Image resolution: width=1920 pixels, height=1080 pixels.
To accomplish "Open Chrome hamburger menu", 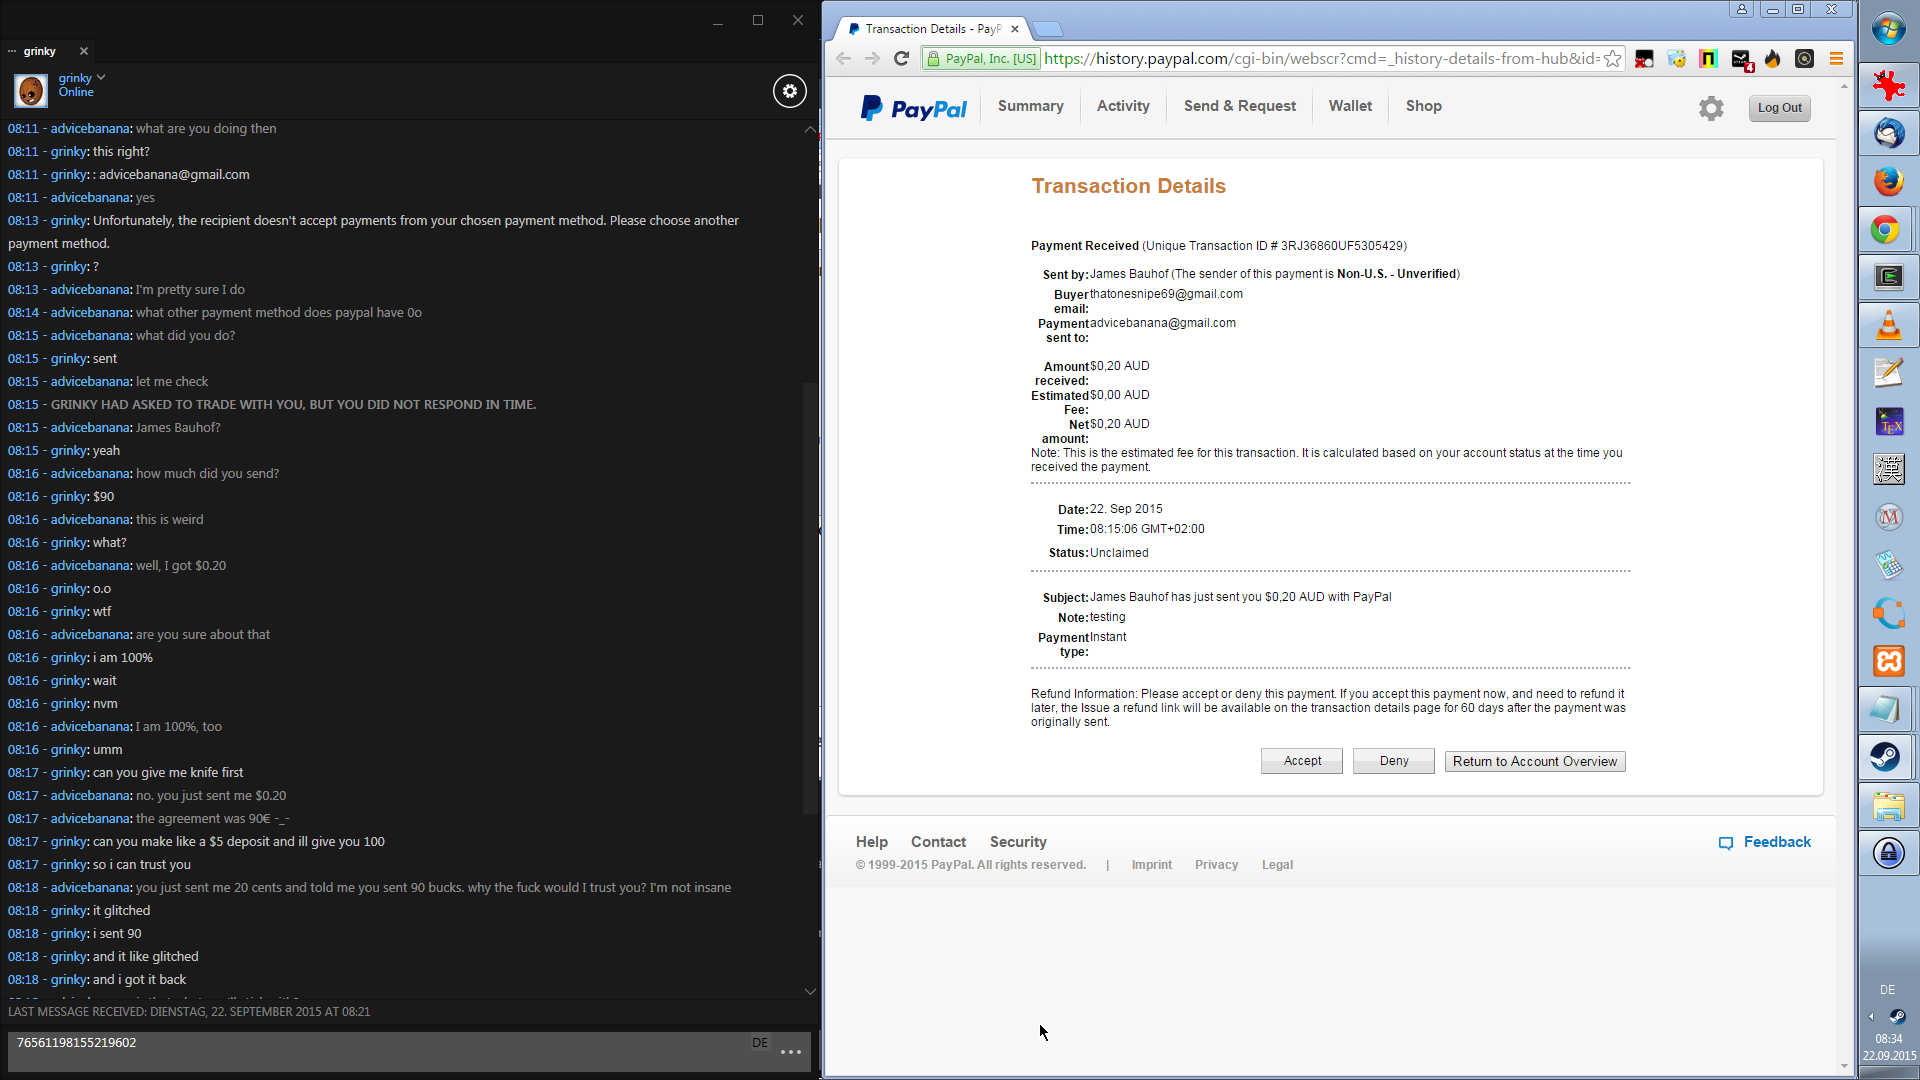I will (x=1836, y=59).
